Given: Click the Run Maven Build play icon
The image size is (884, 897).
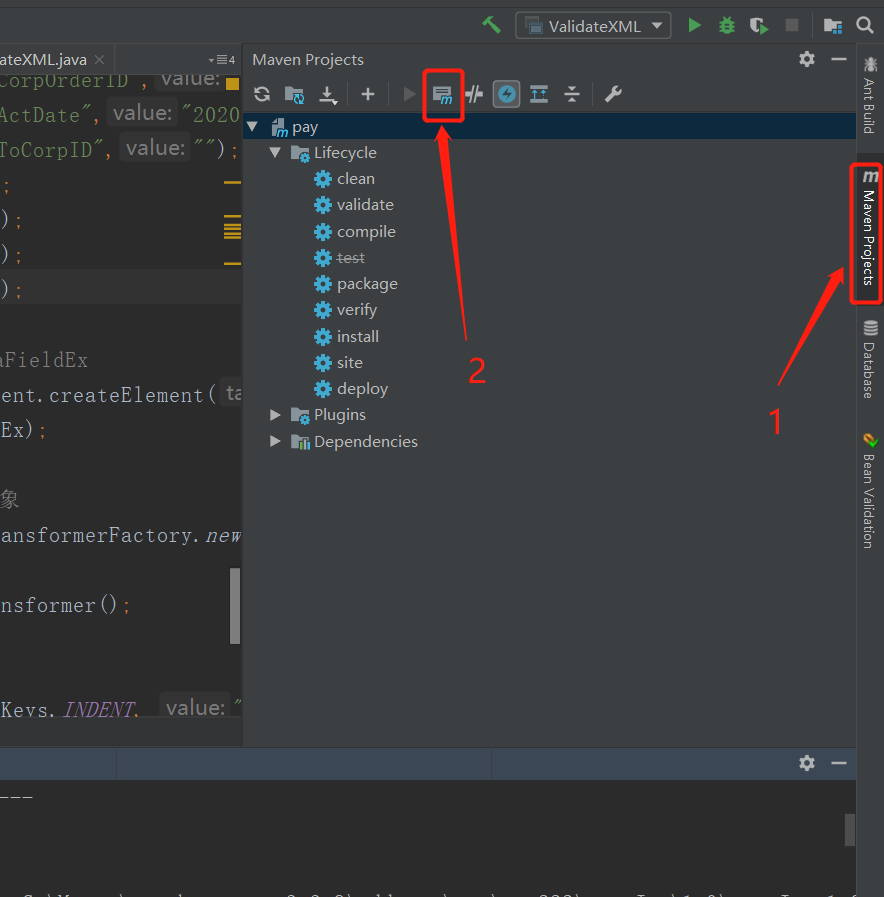Looking at the screenshot, I should tap(409, 94).
